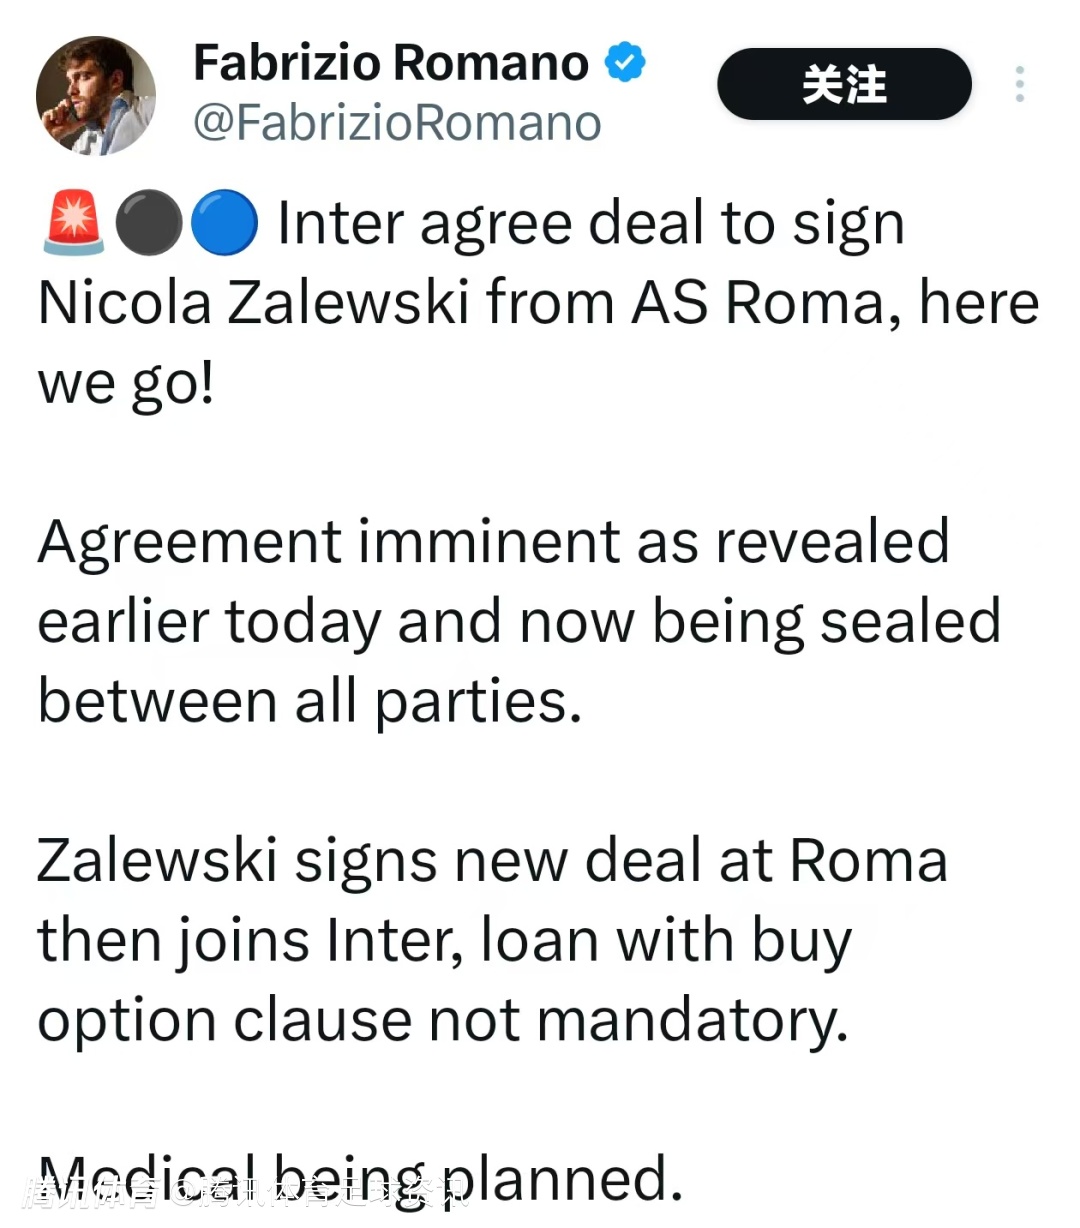The image size is (1080, 1228).
Task: Open the three-dot more options menu
Action: coord(1019,84)
